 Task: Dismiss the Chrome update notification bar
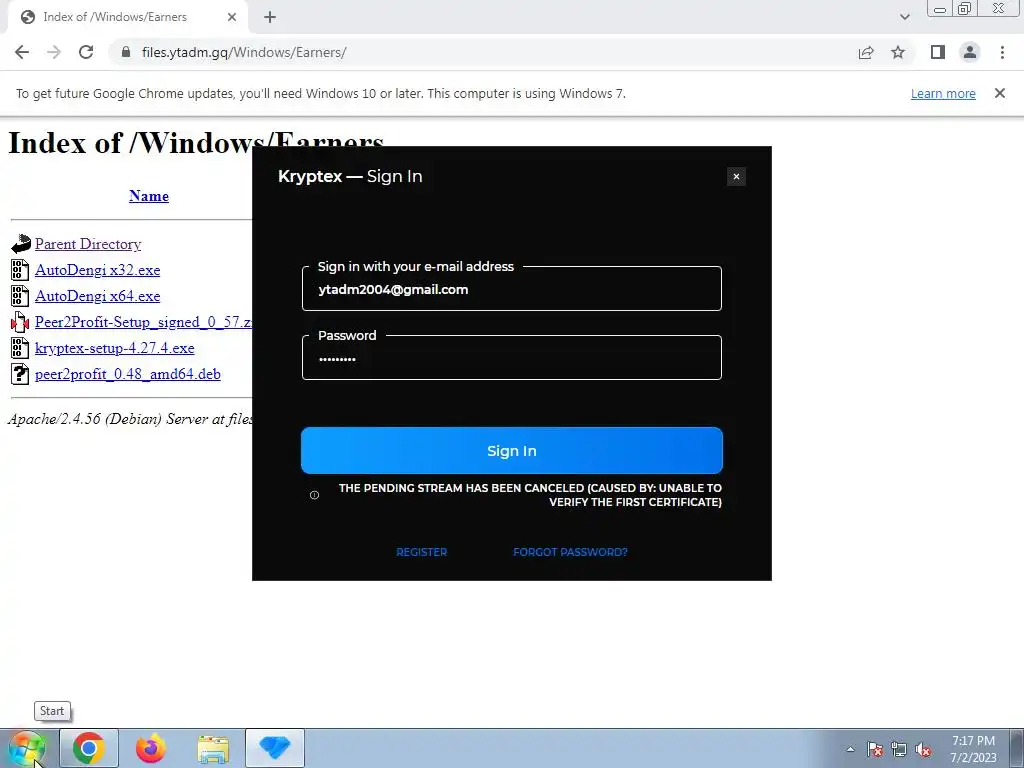tap(1000, 93)
